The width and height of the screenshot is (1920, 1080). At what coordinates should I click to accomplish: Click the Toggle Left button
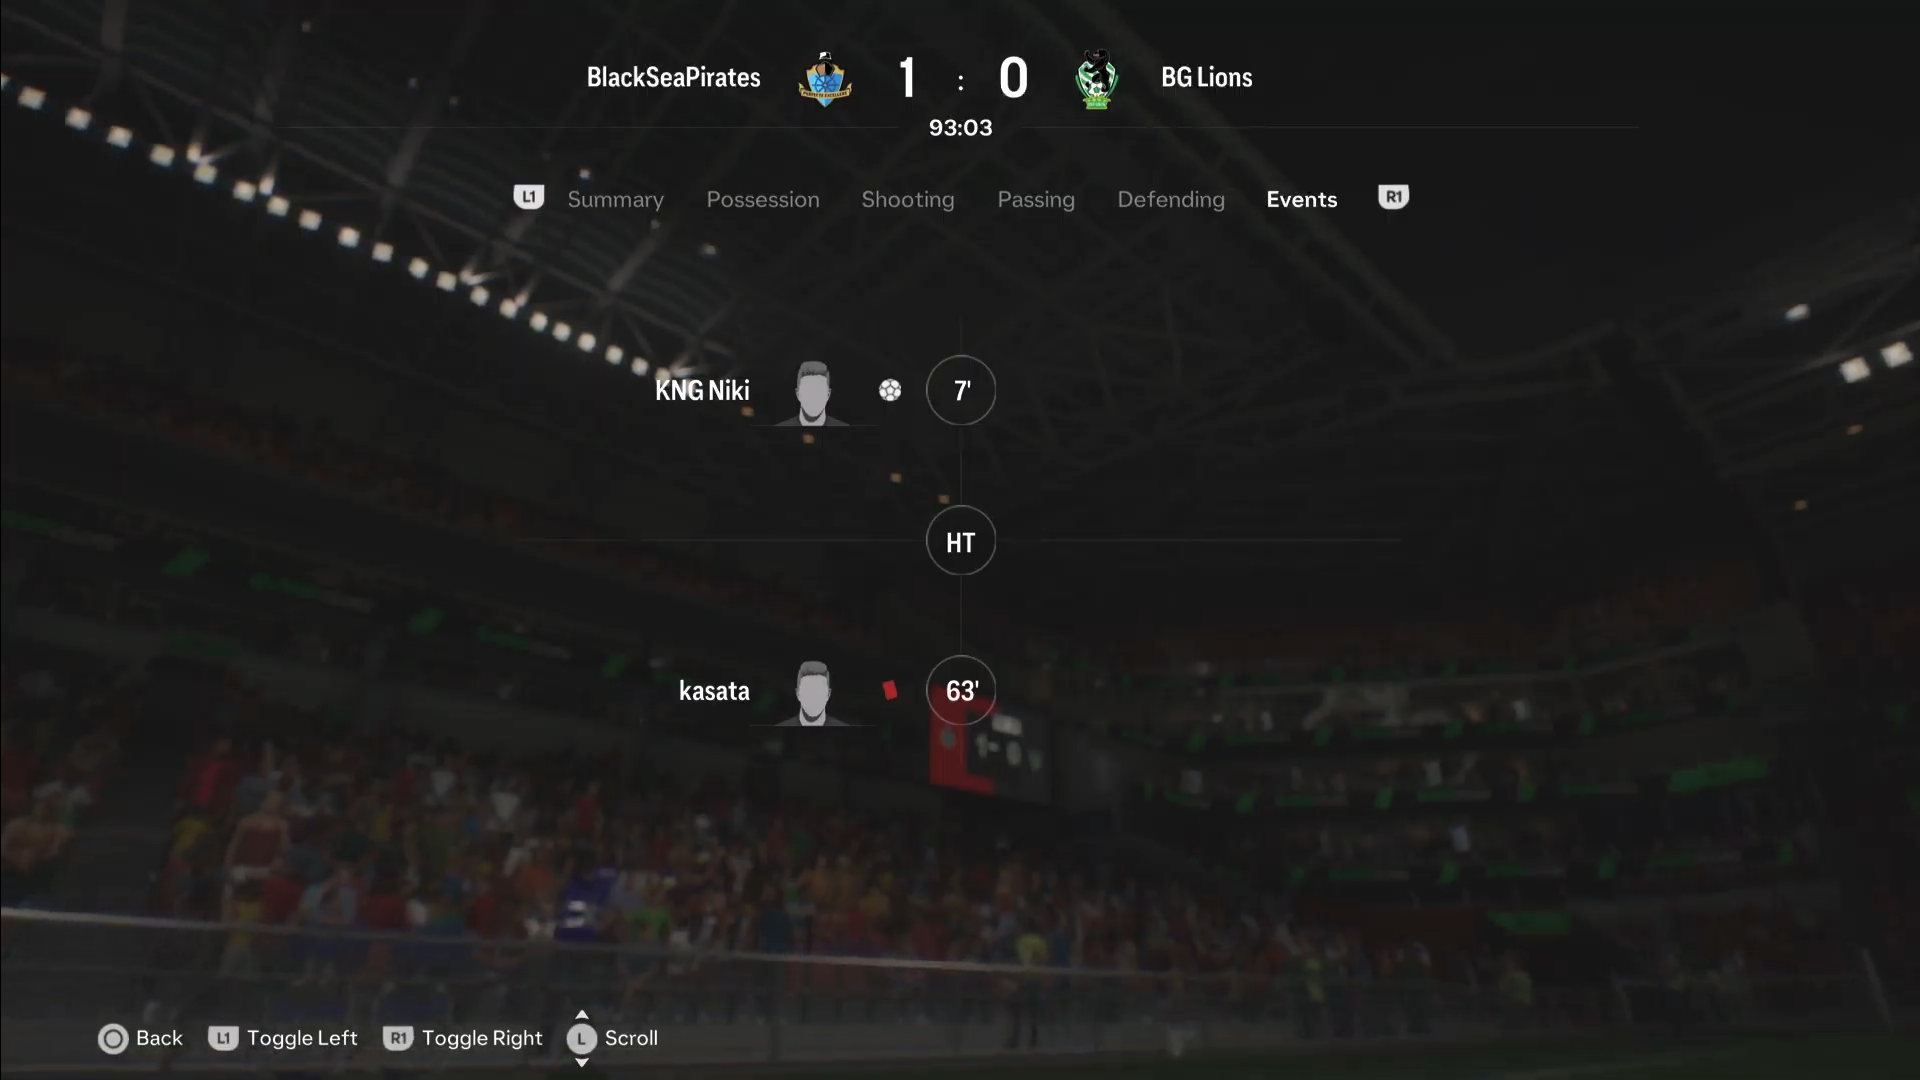tap(283, 1038)
